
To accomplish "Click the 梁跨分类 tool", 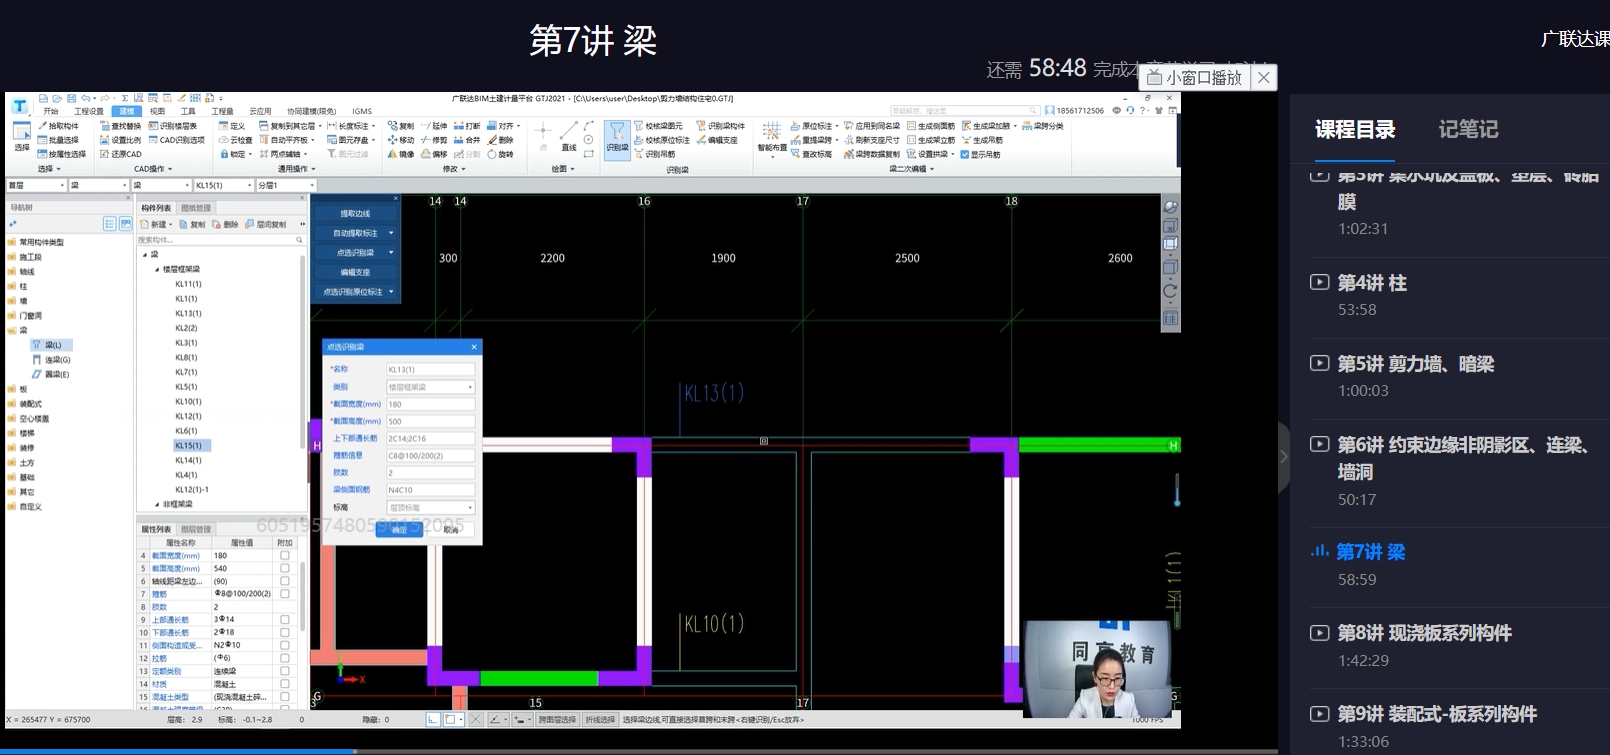I will coord(1043,126).
